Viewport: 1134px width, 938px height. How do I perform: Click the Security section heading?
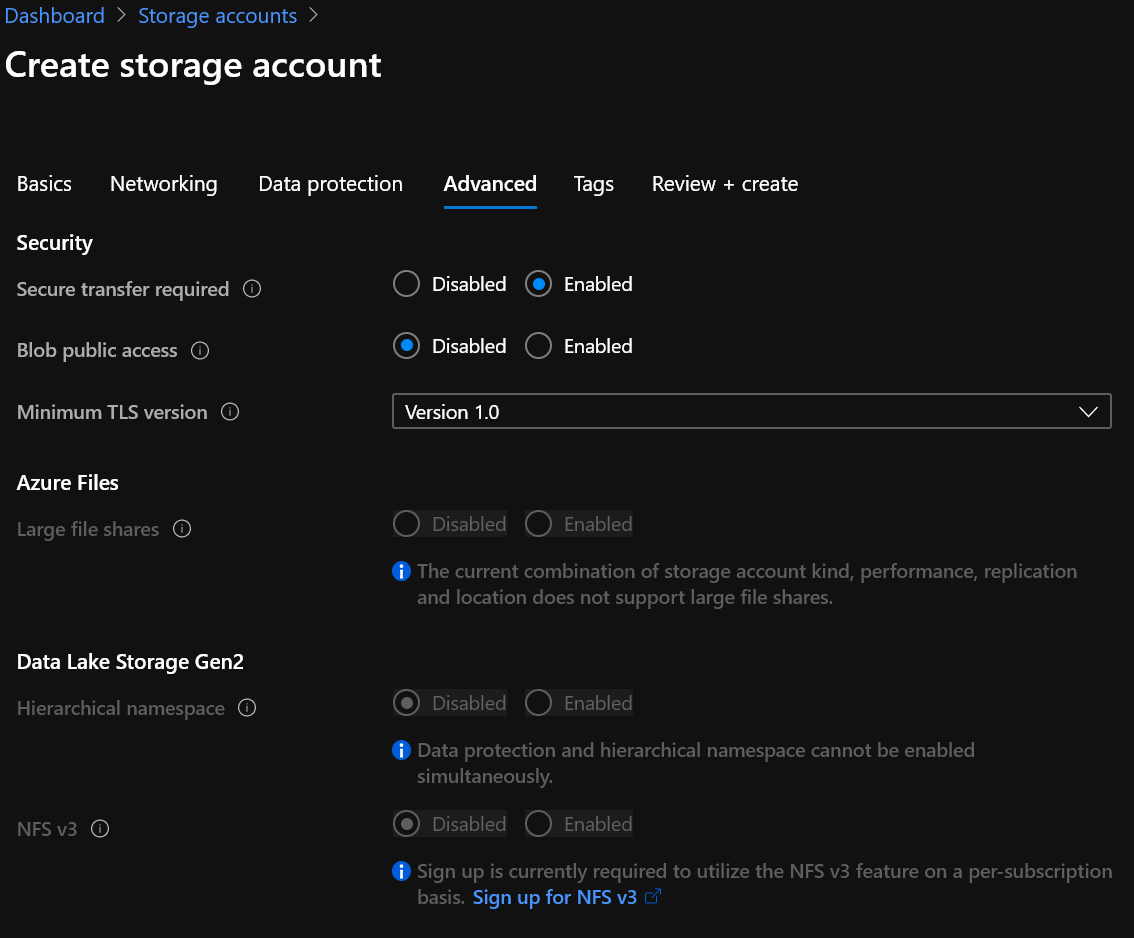pyautogui.click(x=54, y=243)
